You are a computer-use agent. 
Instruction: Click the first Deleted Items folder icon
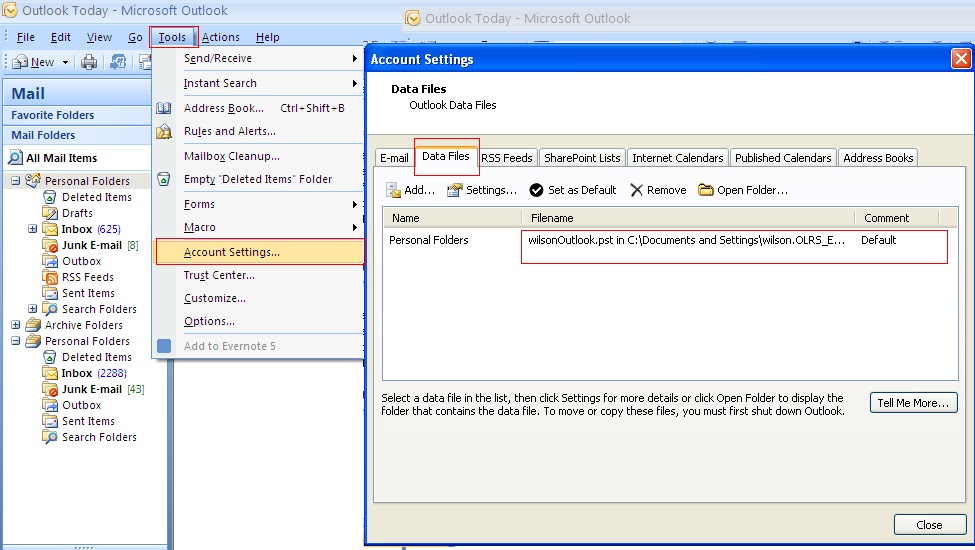pos(50,197)
